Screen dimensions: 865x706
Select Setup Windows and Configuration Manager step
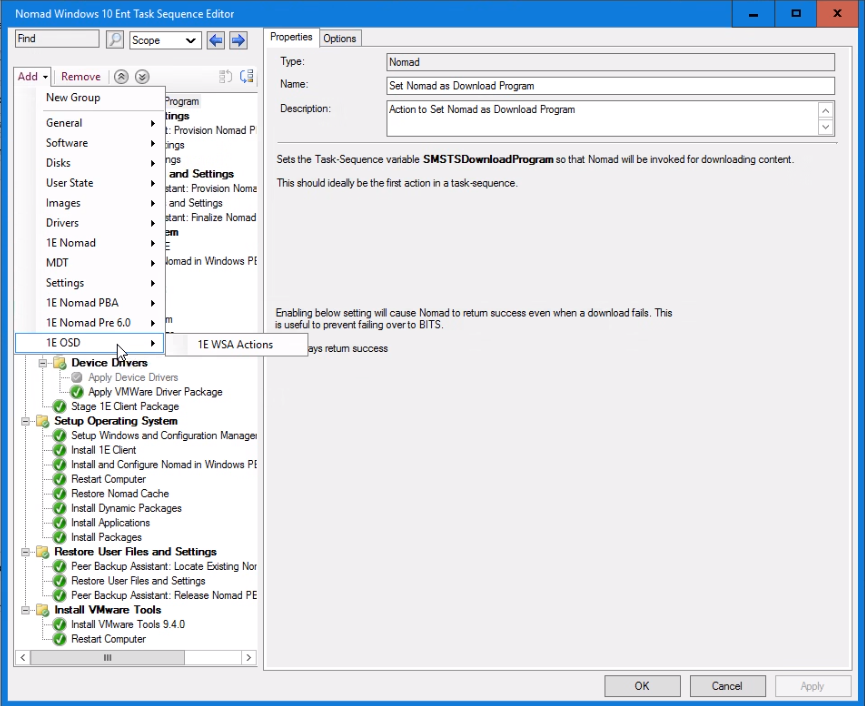[164, 436]
